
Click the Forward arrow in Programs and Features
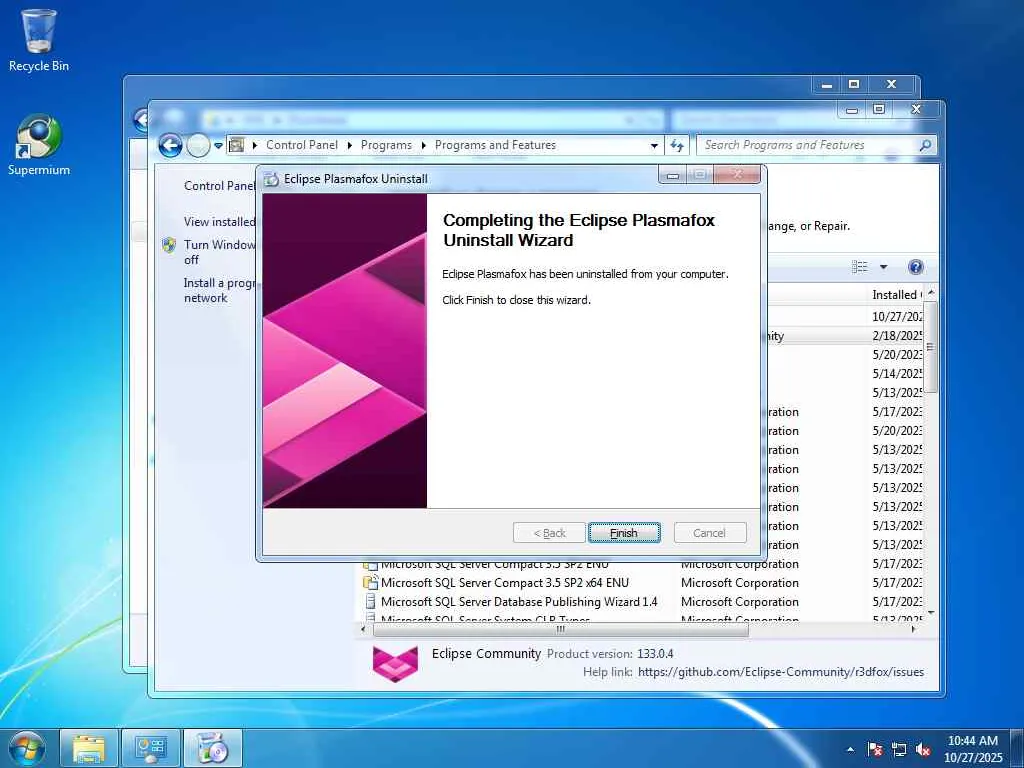pos(198,145)
